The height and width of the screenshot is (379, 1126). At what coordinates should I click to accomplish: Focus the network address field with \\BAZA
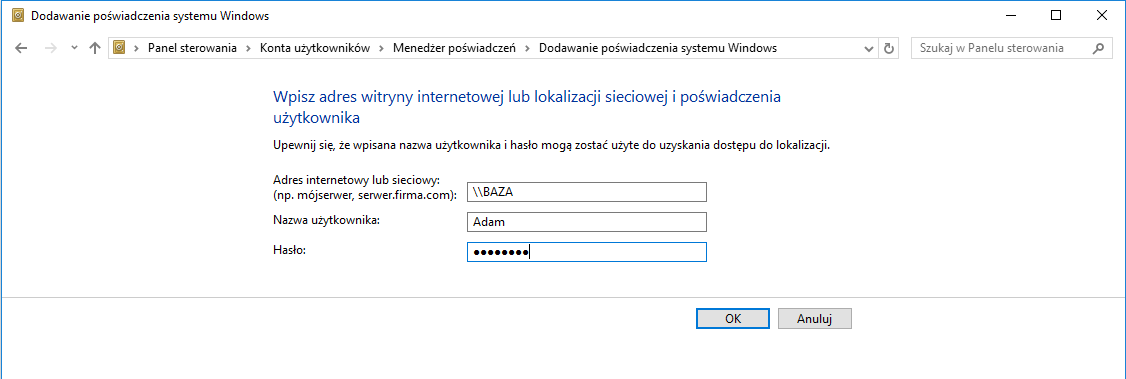587,192
